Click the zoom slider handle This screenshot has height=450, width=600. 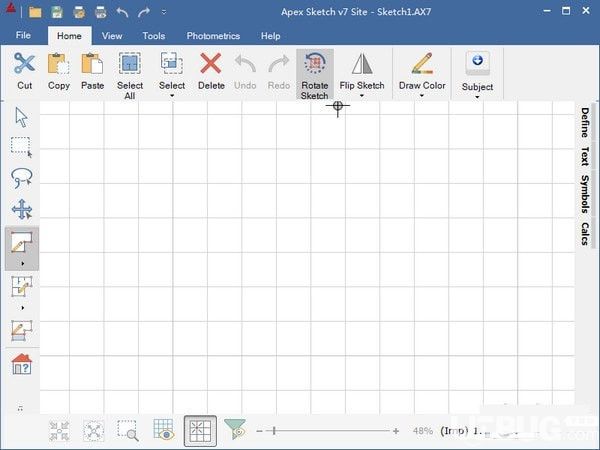(x=274, y=431)
